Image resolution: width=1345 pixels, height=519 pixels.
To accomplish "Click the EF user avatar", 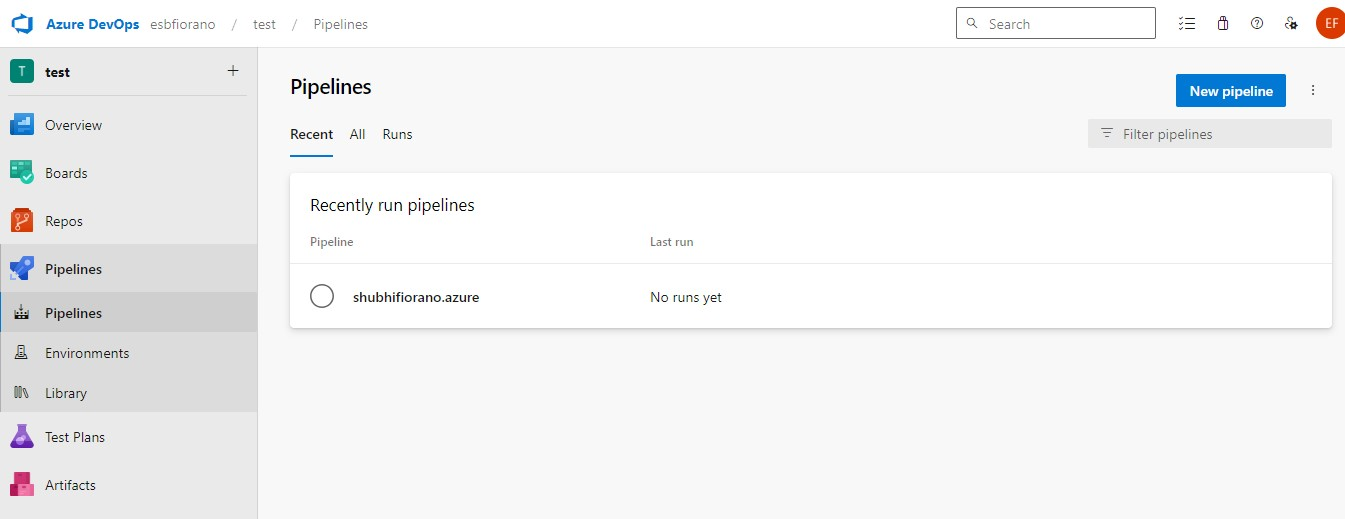I will coord(1330,24).
